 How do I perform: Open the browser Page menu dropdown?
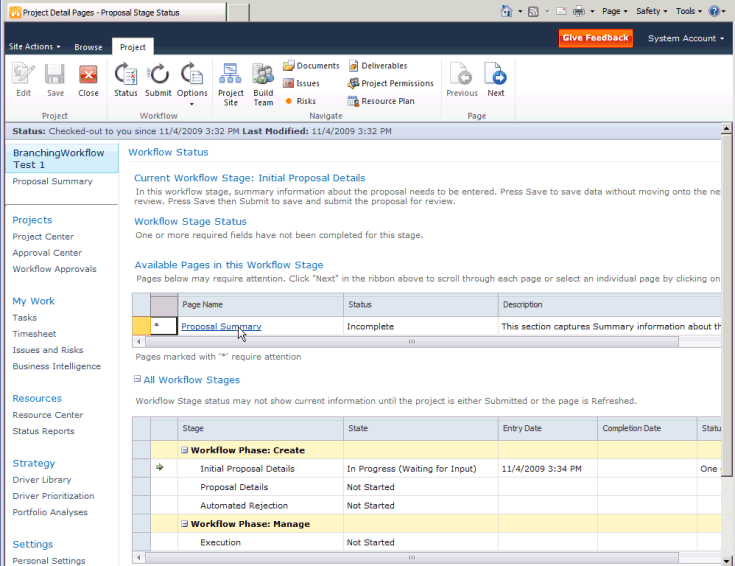[x=615, y=11]
